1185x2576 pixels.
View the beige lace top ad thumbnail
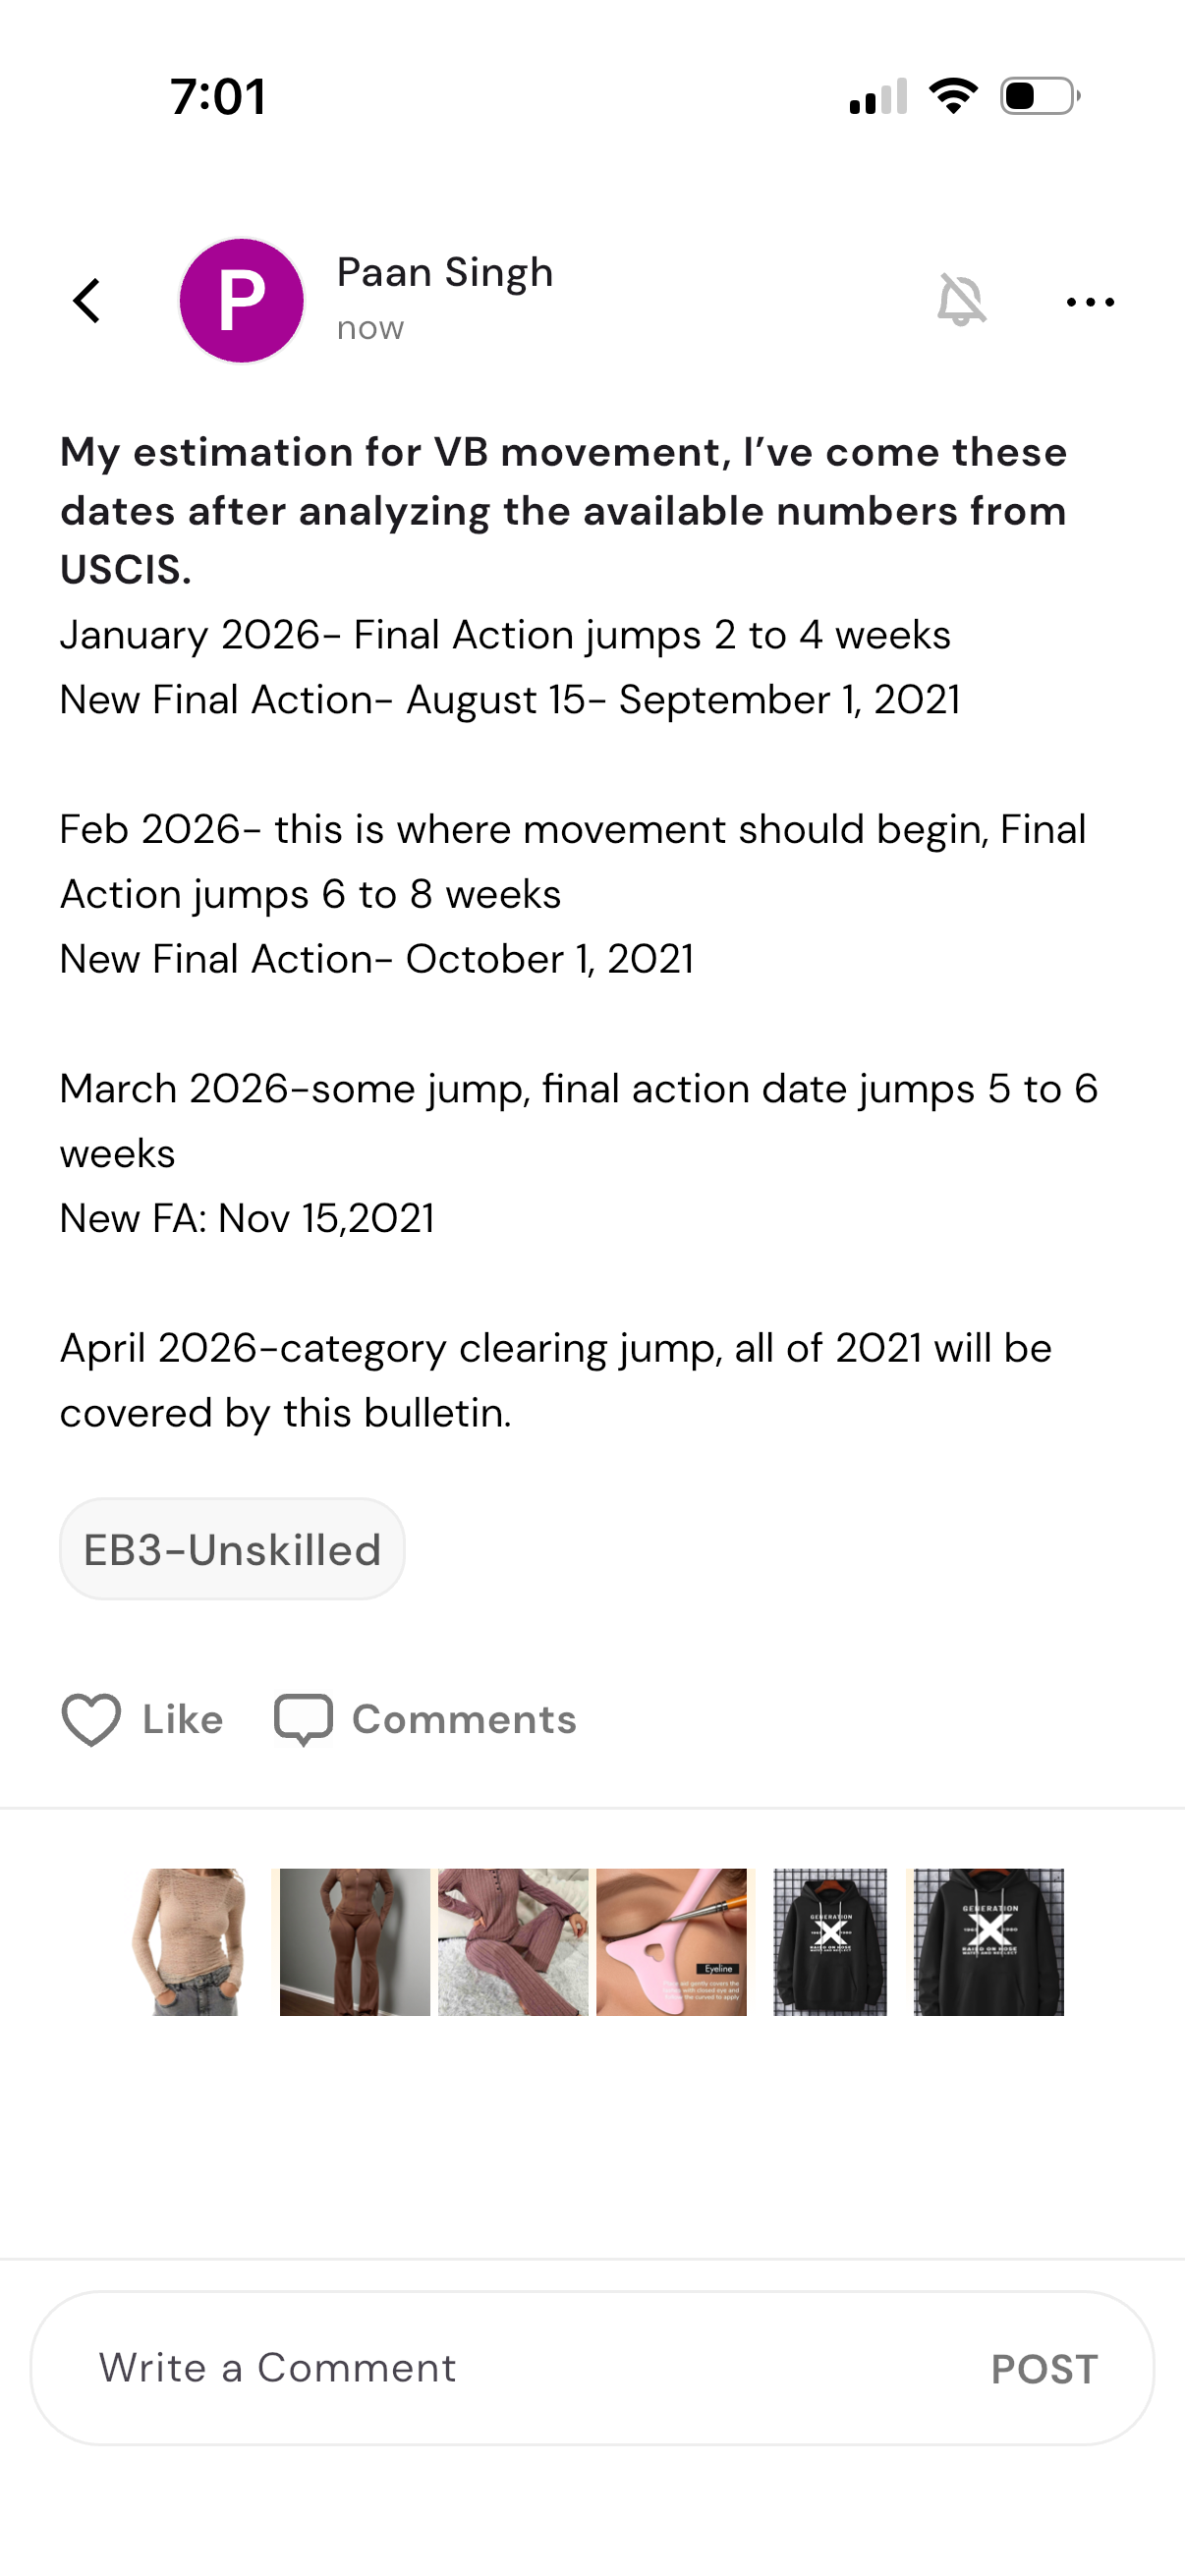[192, 1942]
